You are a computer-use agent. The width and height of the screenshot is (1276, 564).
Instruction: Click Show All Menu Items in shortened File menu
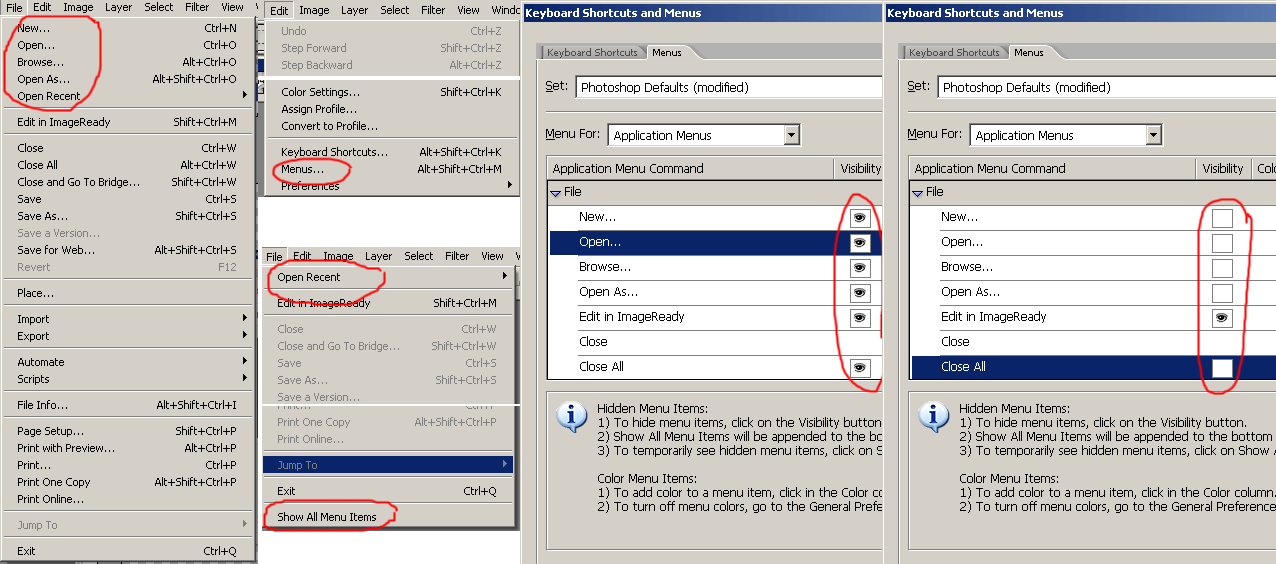pyautogui.click(x=389, y=517)
